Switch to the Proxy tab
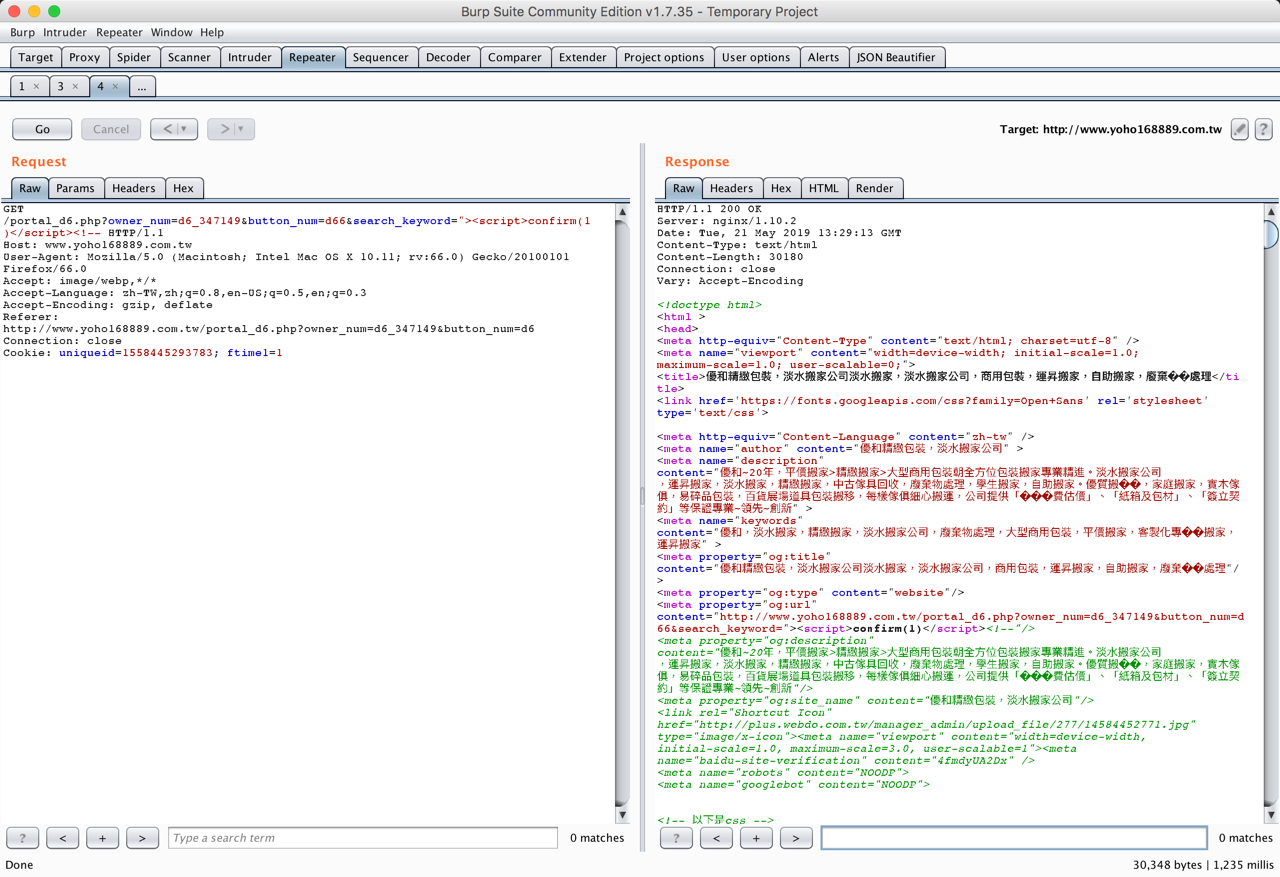This screenshot has height=877, width=1280. pos(85,57)
